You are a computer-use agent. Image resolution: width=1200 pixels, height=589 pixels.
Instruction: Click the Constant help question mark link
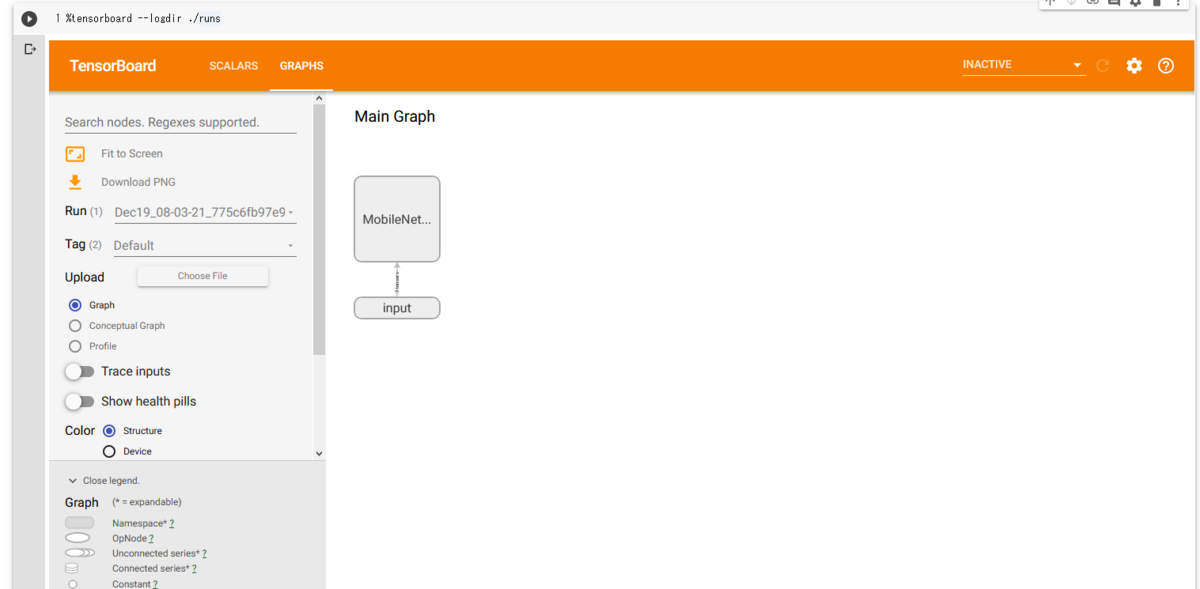155,584
